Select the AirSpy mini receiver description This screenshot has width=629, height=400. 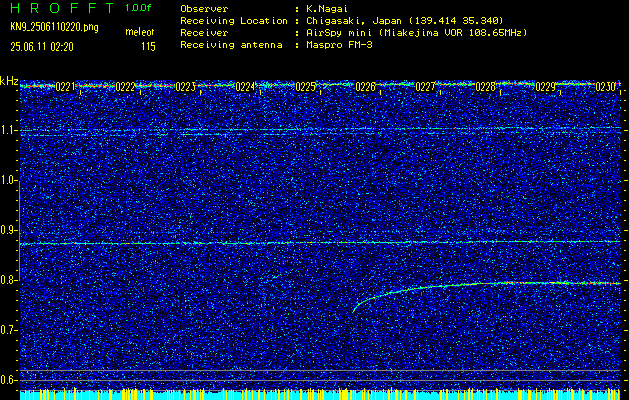point(417,32)
